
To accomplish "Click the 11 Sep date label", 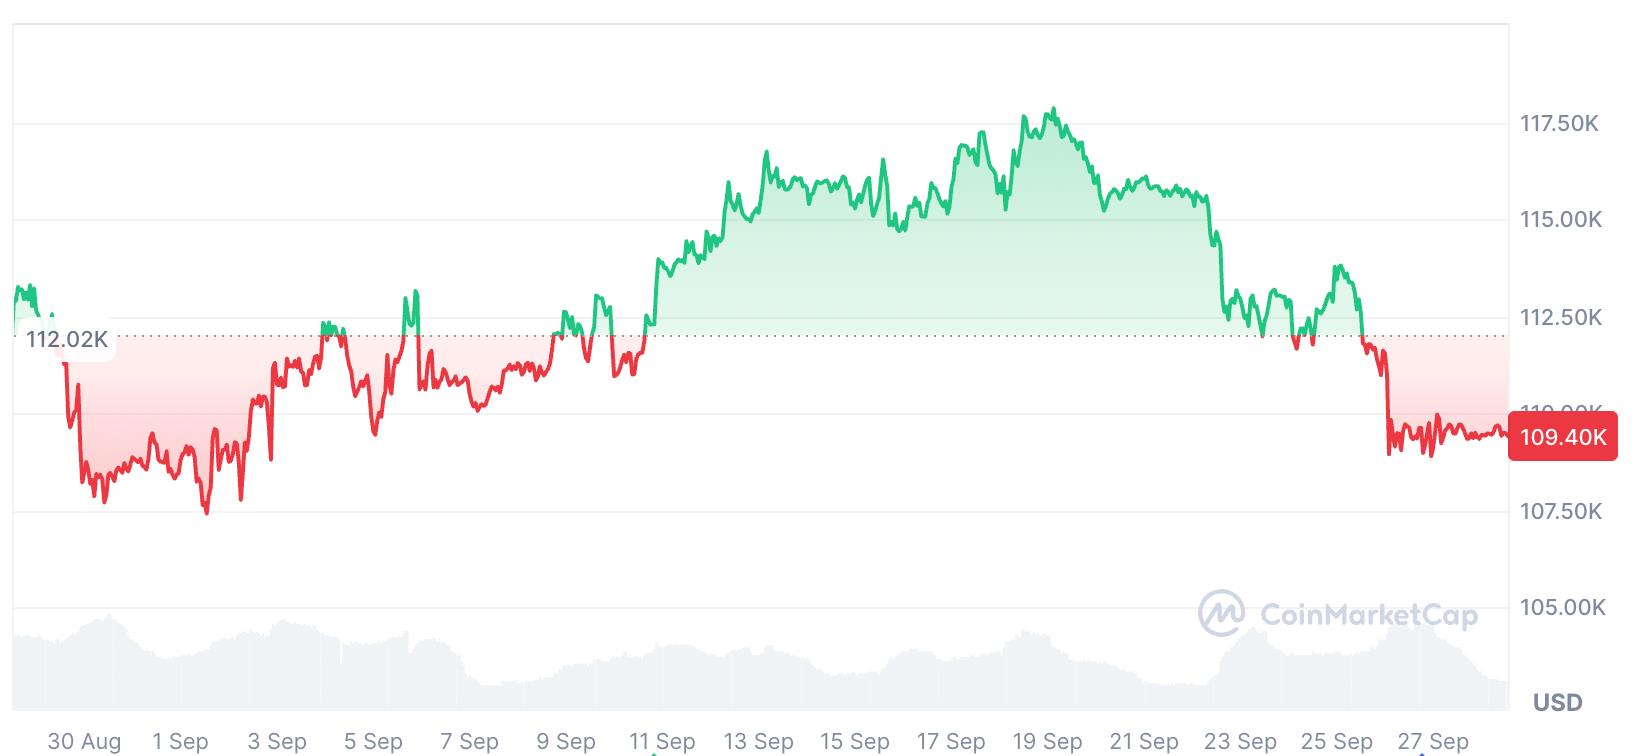I will click(662, 741).
